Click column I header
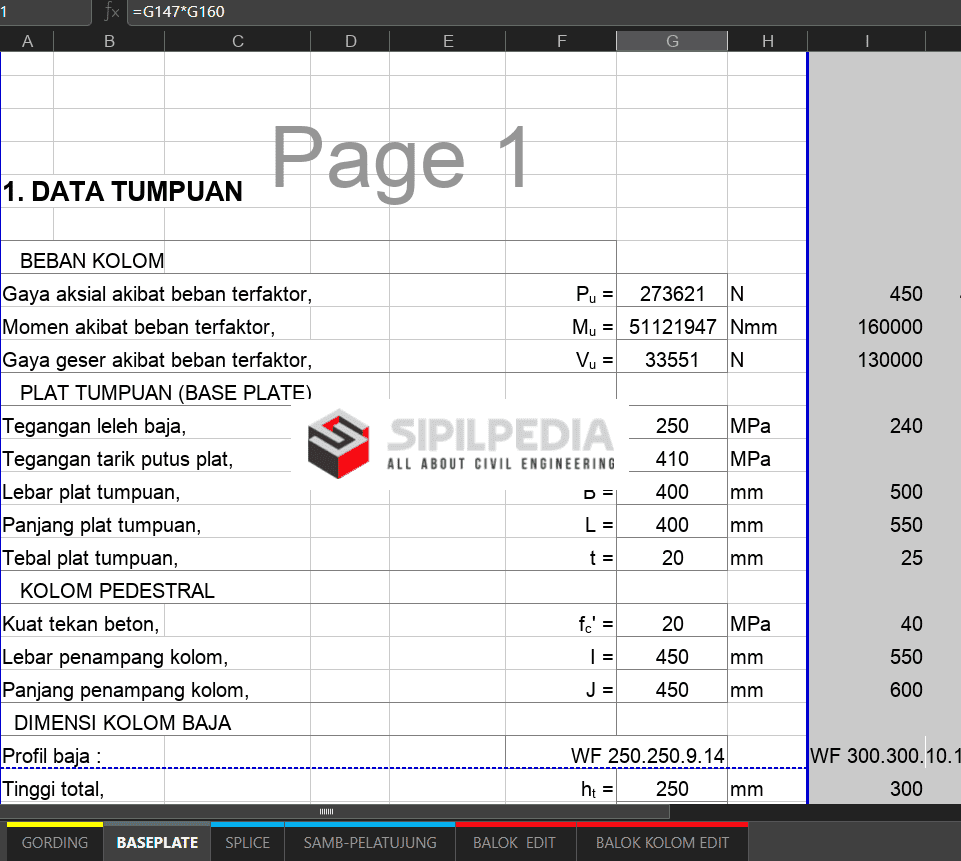The width and height of the screenshot is (961, 861). (x=866, y=41)
